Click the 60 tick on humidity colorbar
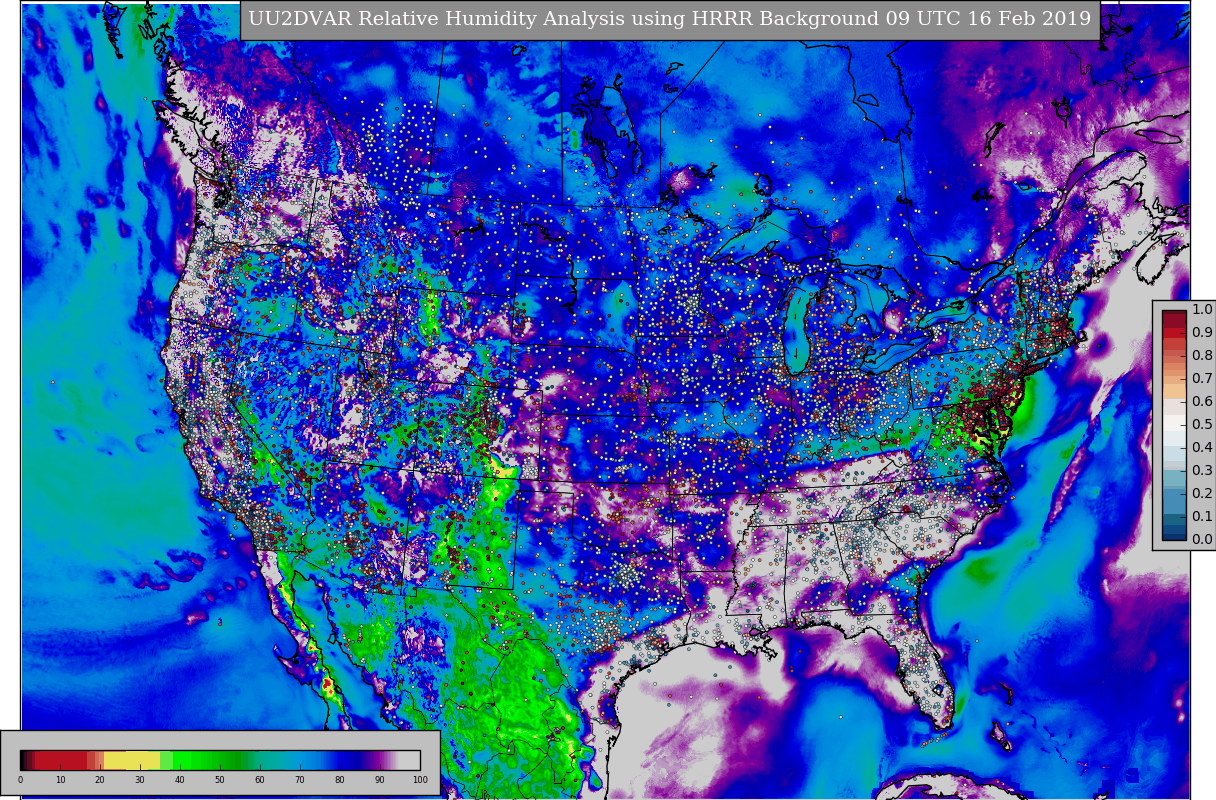Image resolution: width=1216 pixels, height=800 pixels. point(260,780)
